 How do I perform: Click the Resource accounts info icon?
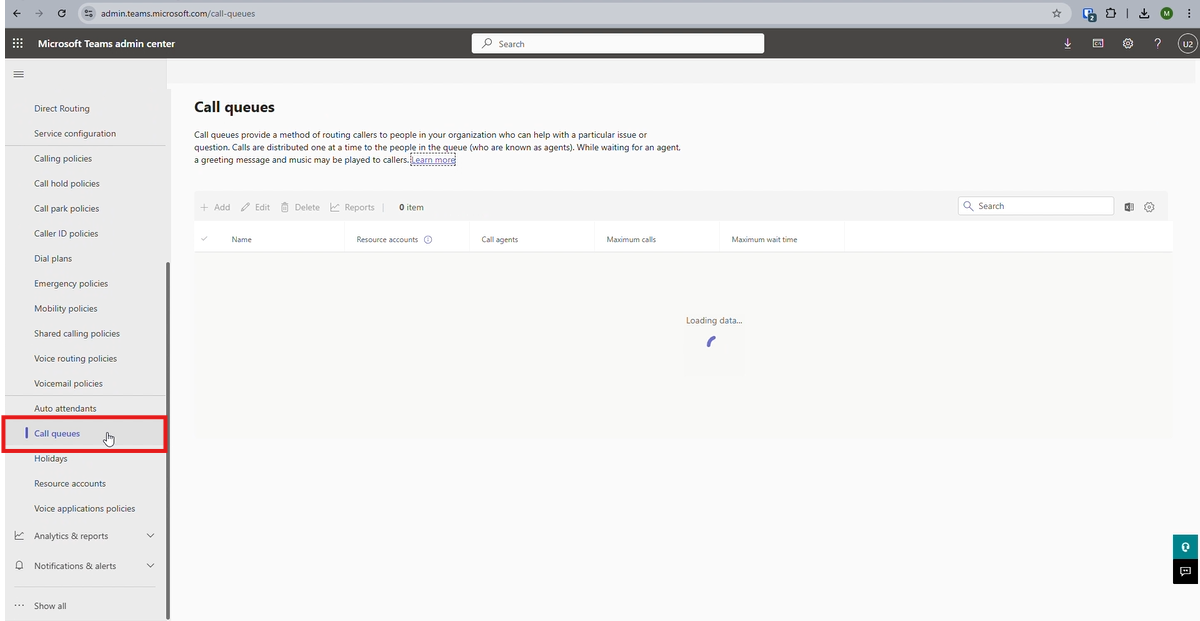coord(428,240)
